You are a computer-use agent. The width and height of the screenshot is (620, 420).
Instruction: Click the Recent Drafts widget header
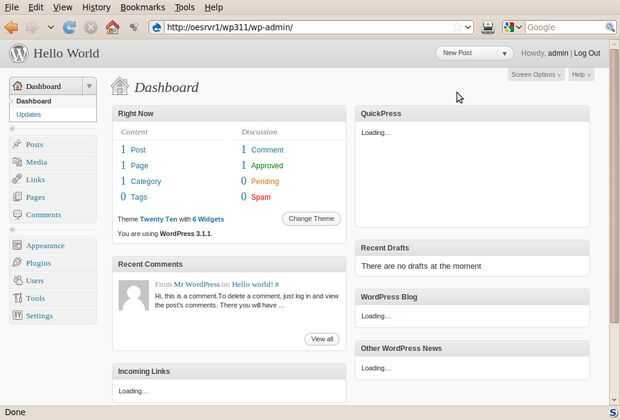click(x=472, y=248)
